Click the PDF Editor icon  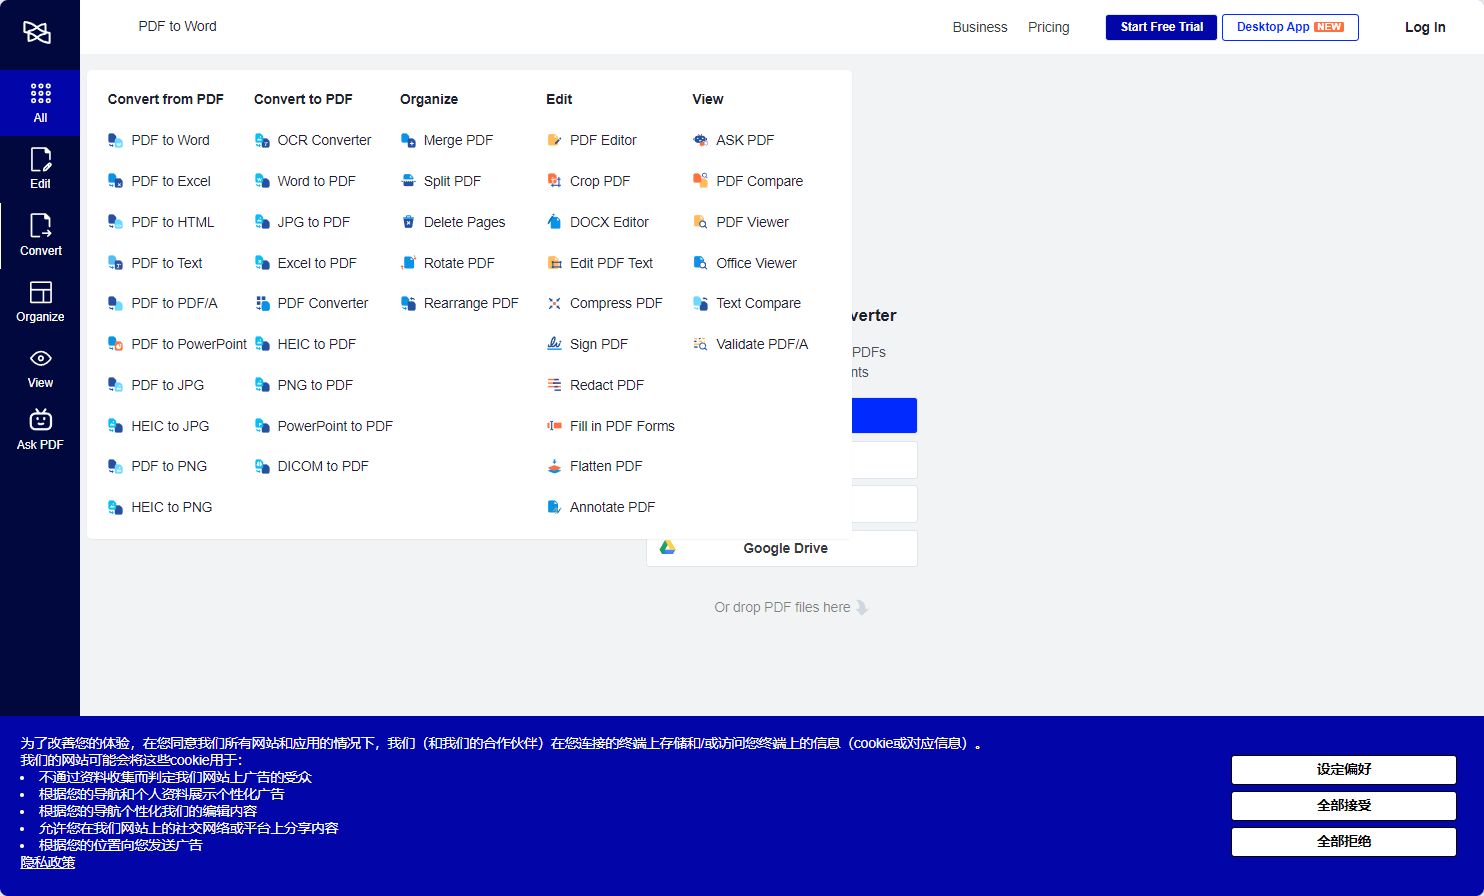(x=554, y=141)
